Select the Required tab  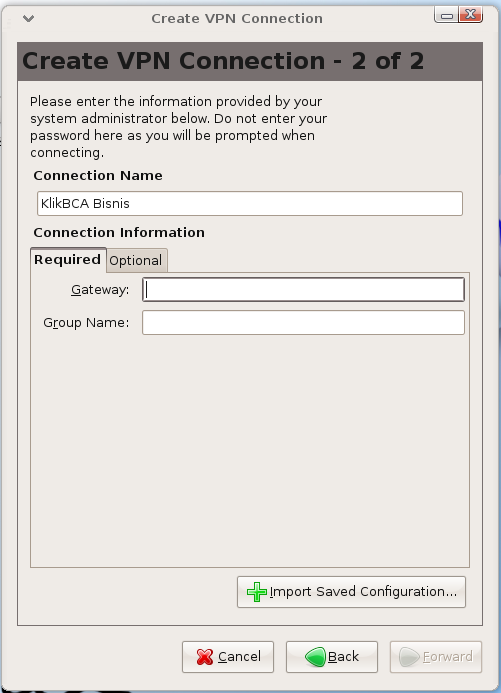point(68,259)
